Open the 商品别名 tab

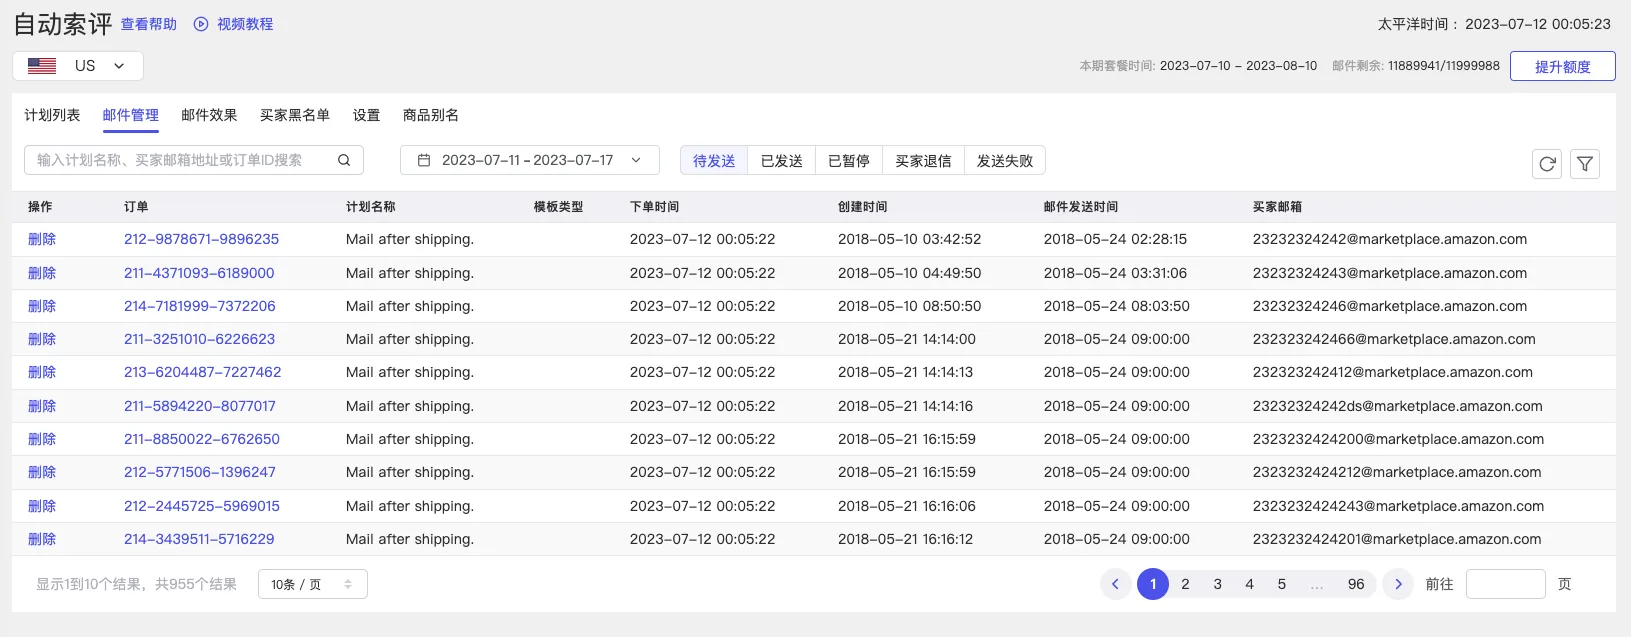click(x=431, y=115)
